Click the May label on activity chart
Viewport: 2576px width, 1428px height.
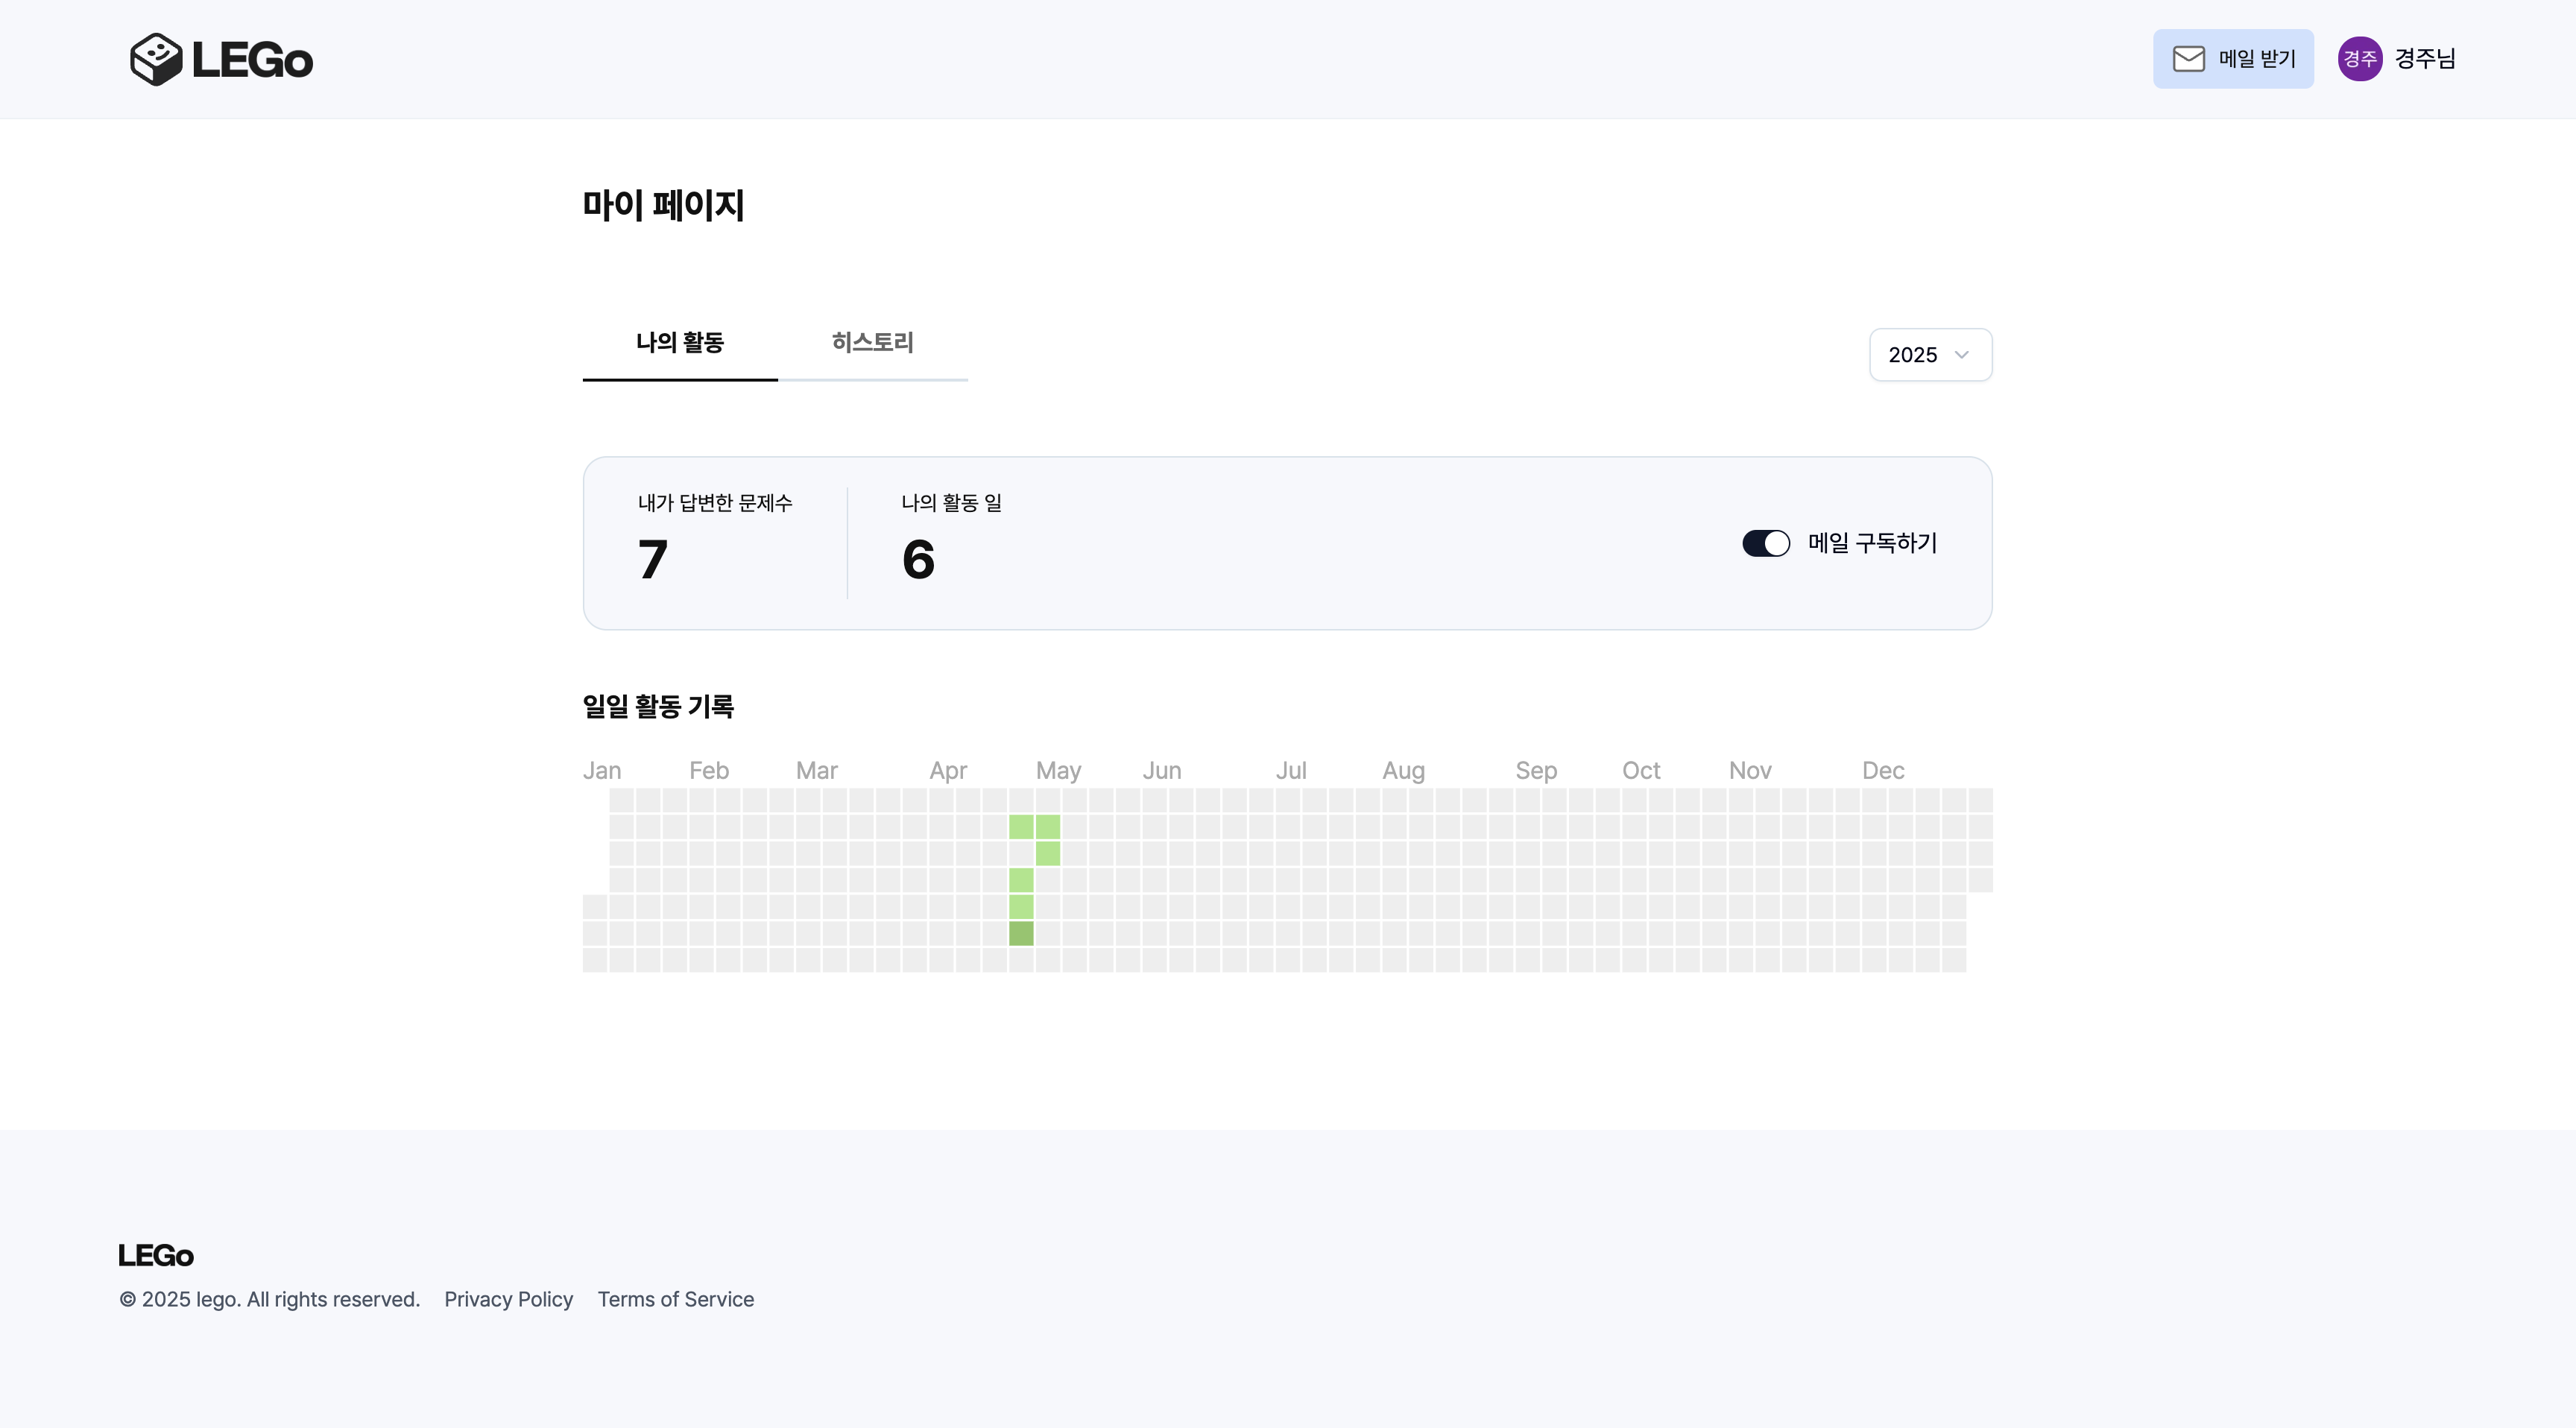click(1058, 771)
